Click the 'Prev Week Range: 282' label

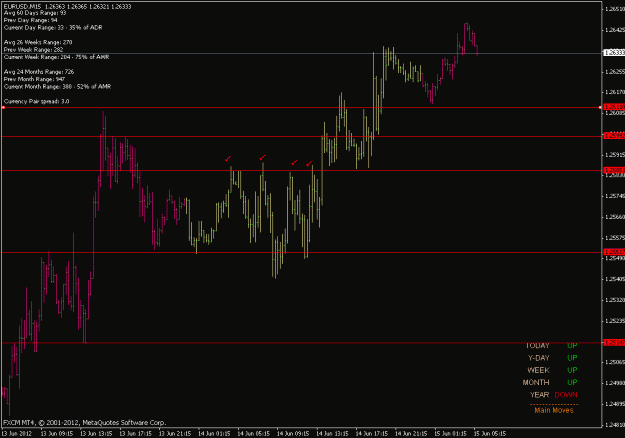point(33,49)
